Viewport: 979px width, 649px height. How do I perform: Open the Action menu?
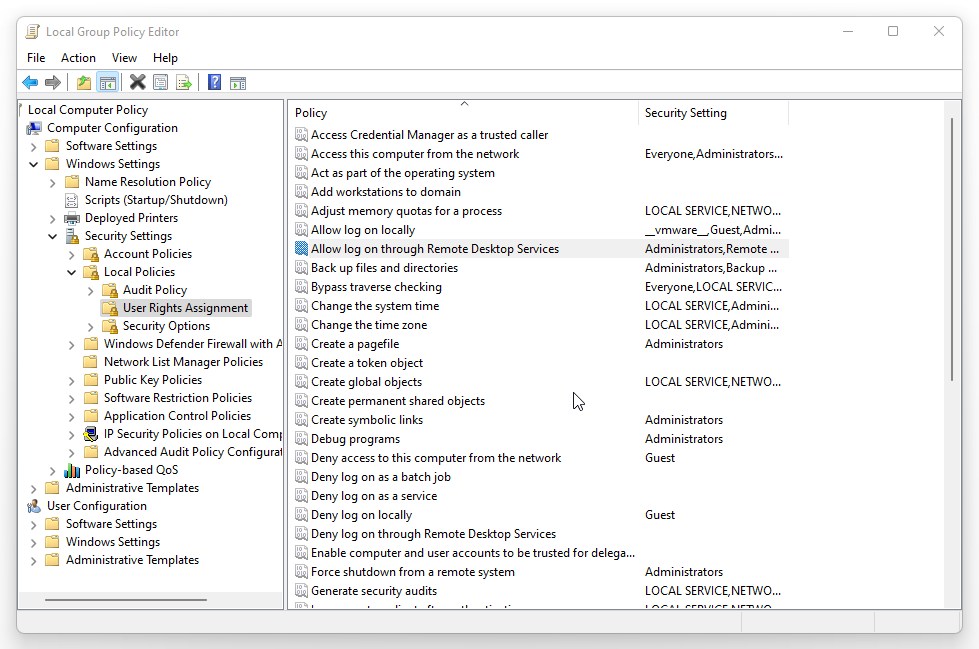click(x=78, y=58)
